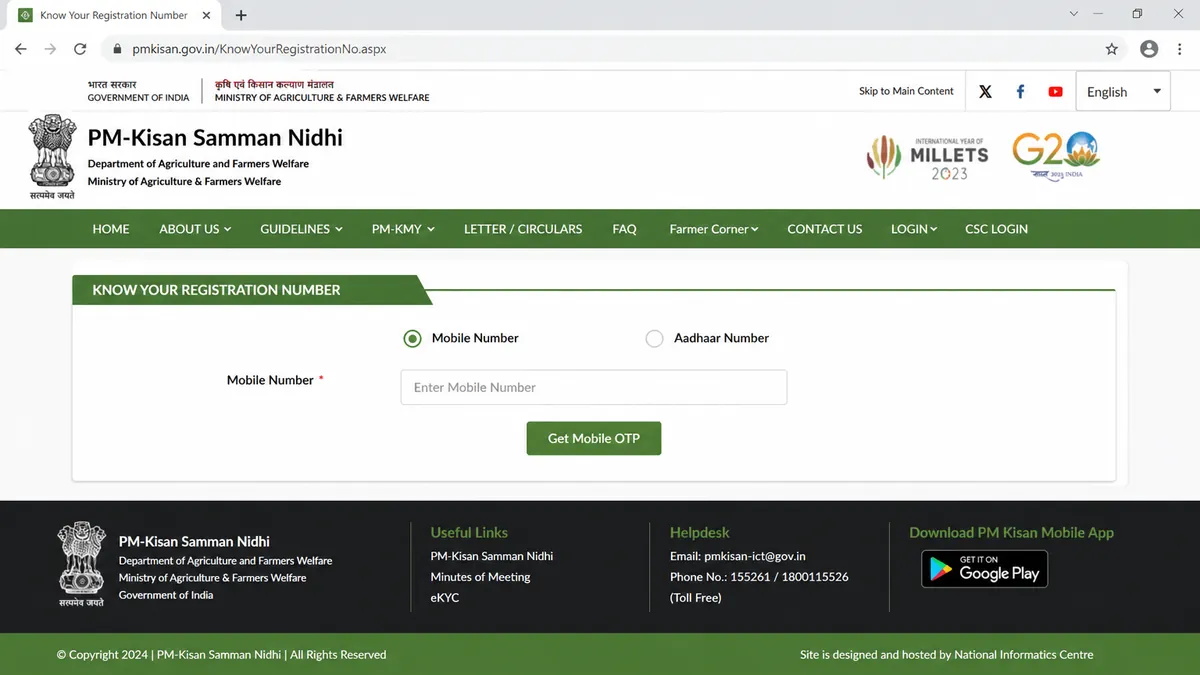
Task: Click the International Year of Millets logo
Action: (x=927, y=159)
